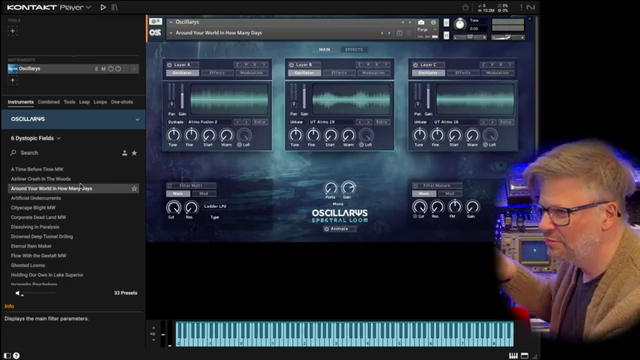Click Filter Multi Mod button

(203, 194)
